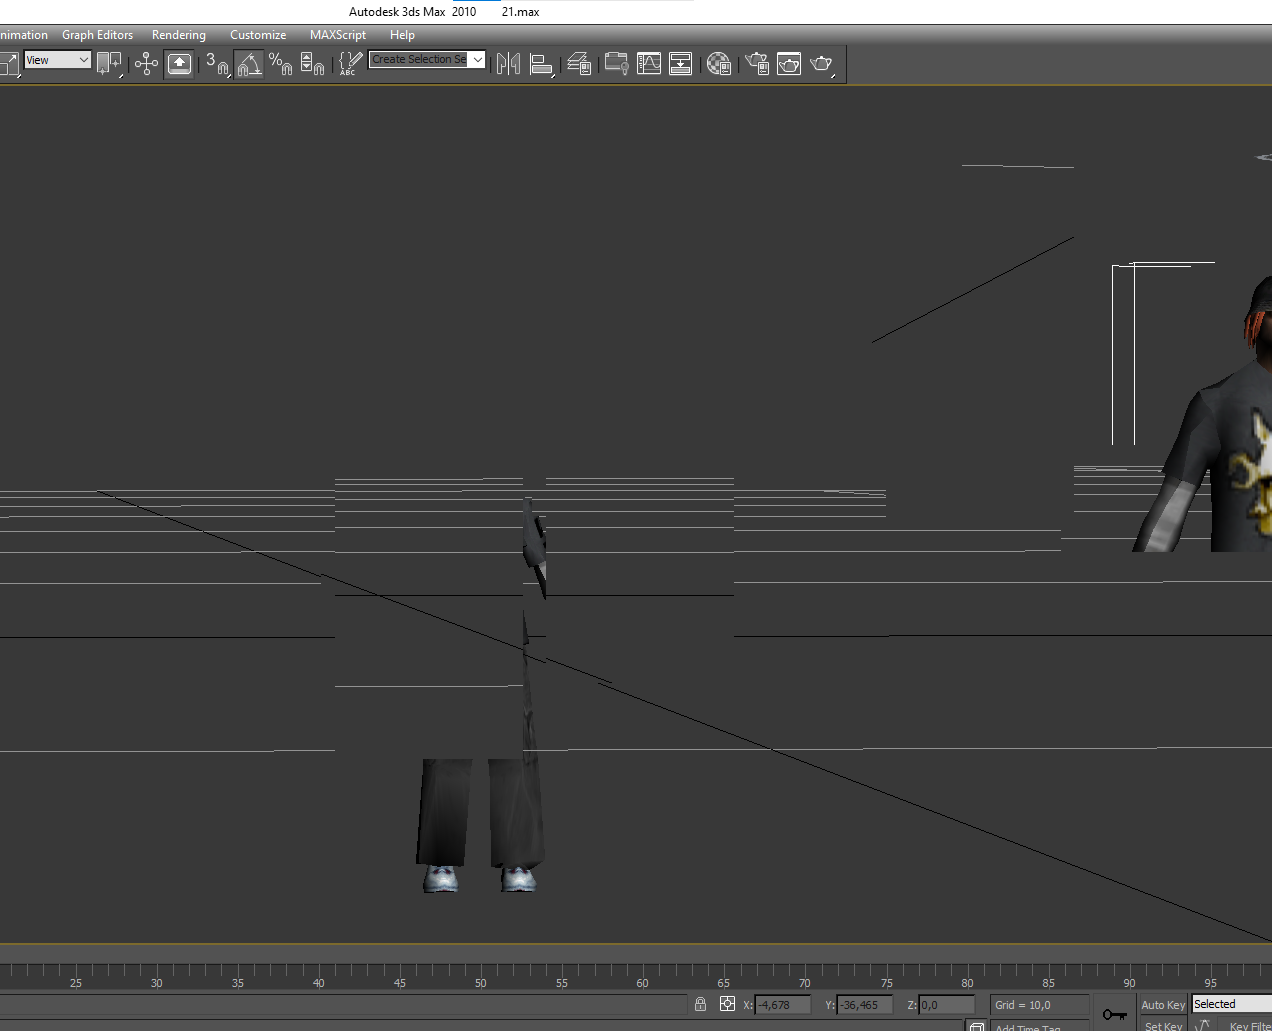Image resolution: width=1272 pixels, height=1031 pixels.
Task: Open Rendered Frame Window icon
Action: tap(789, 64)
